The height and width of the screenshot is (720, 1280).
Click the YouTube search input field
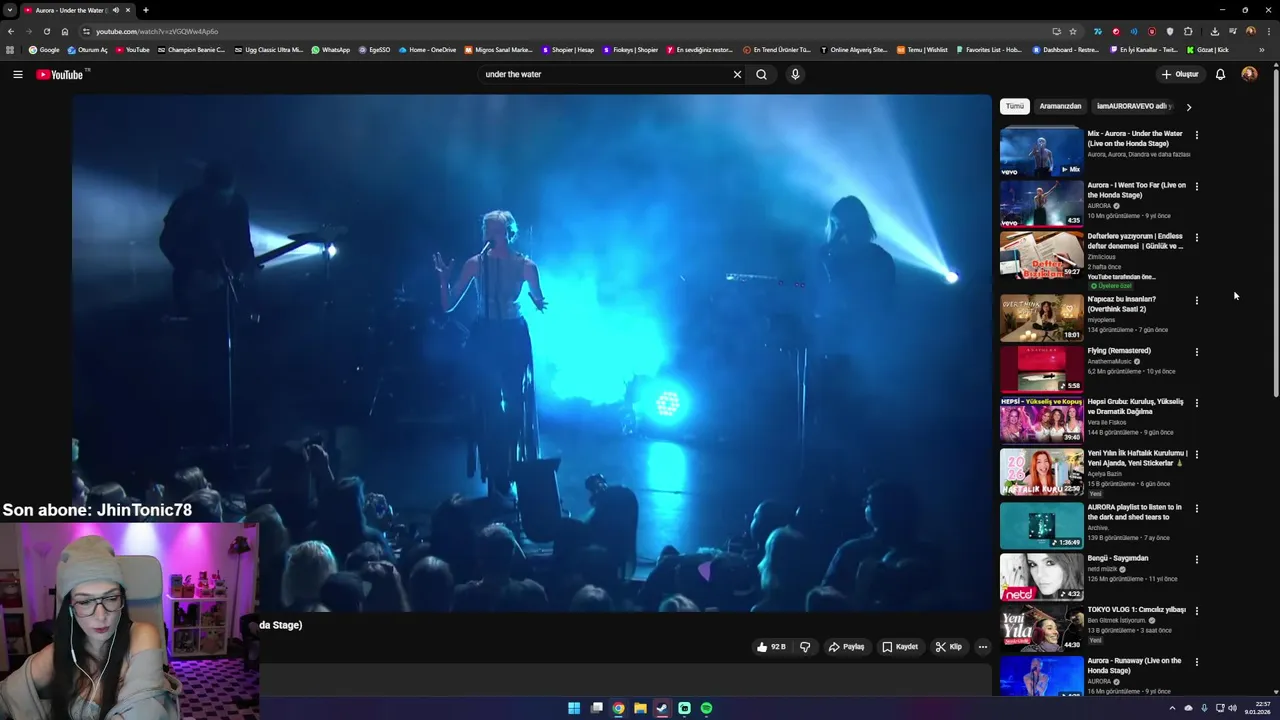tap(605, 74)
